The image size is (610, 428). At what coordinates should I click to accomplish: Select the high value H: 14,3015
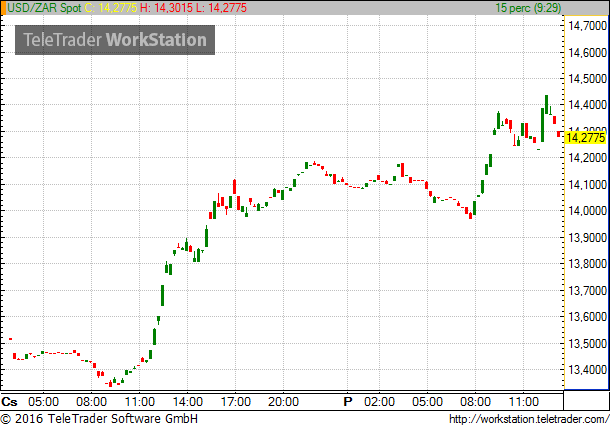(167, 8)
